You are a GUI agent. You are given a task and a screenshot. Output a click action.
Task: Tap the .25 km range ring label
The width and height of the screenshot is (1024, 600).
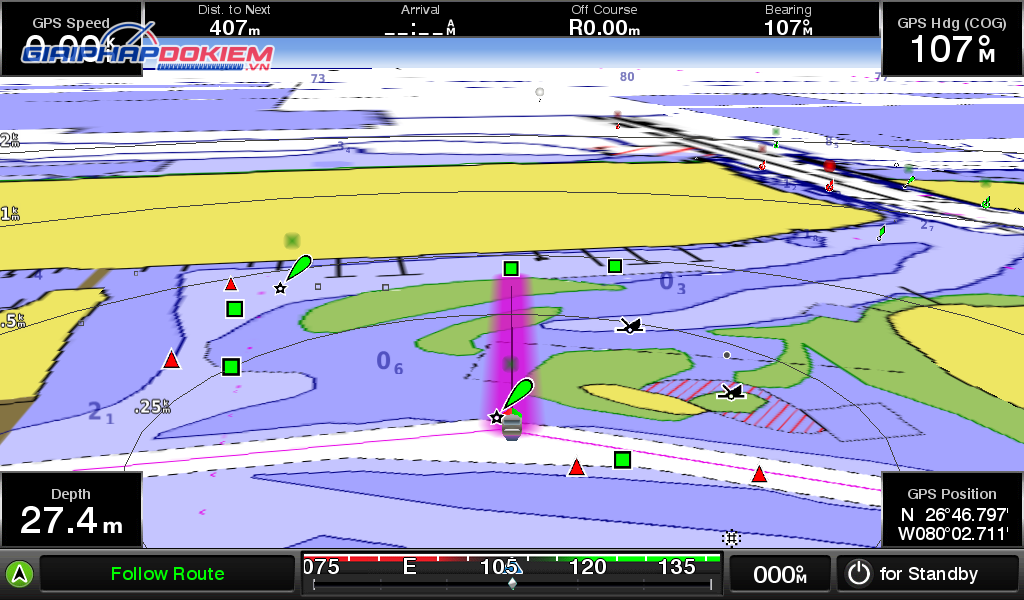(152, 407)
